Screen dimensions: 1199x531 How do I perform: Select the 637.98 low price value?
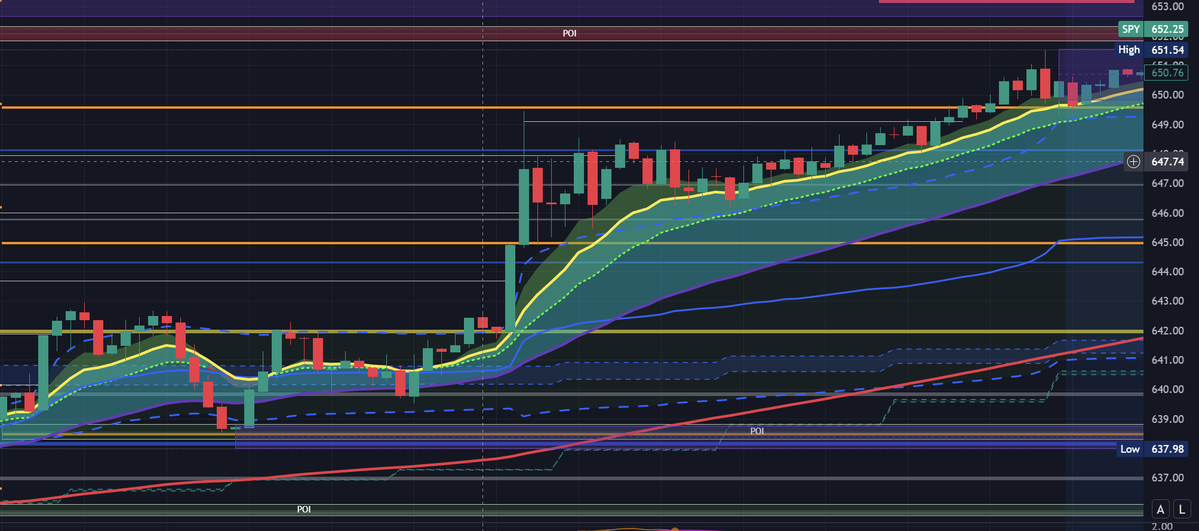click(1168, 449)
